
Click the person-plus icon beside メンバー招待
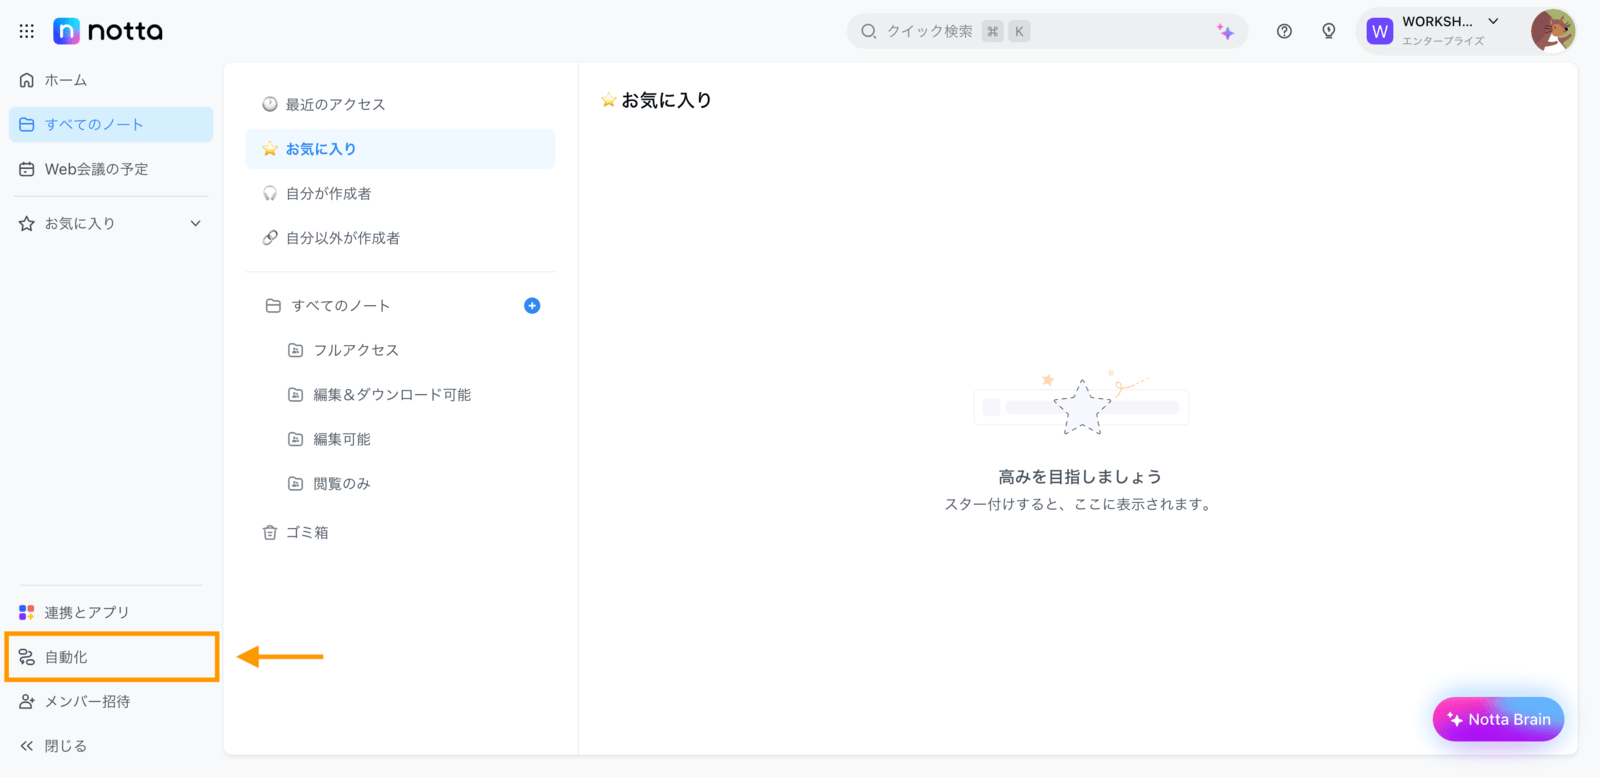[x=27, y=702]
